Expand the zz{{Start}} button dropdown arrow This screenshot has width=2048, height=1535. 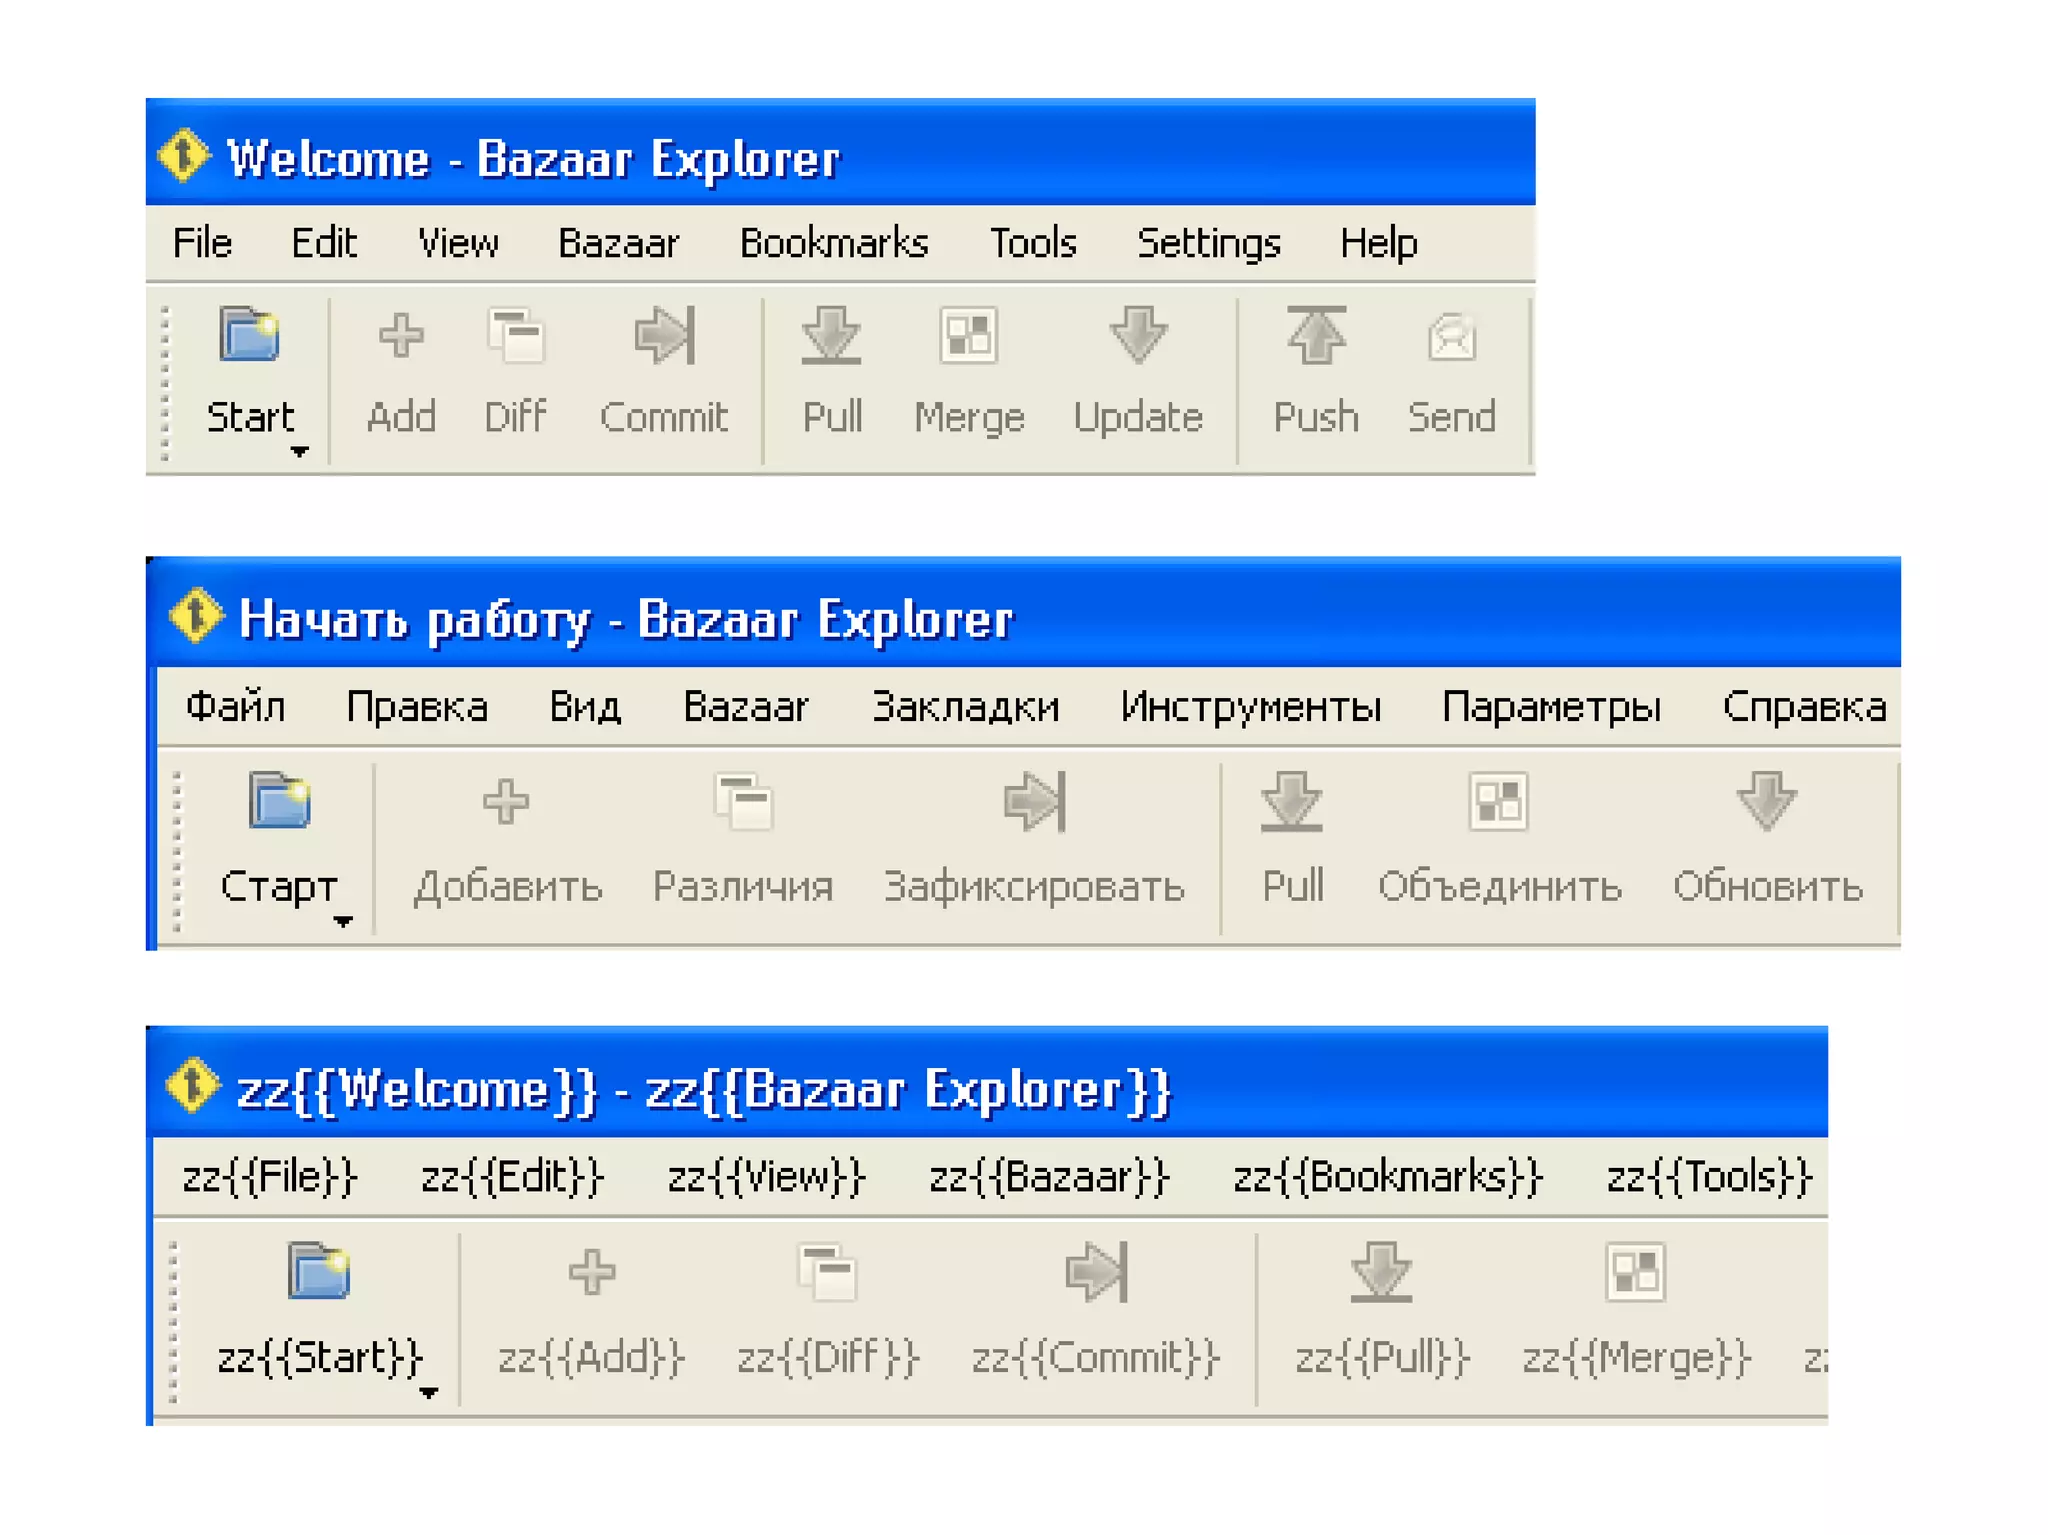(429, 1393)
